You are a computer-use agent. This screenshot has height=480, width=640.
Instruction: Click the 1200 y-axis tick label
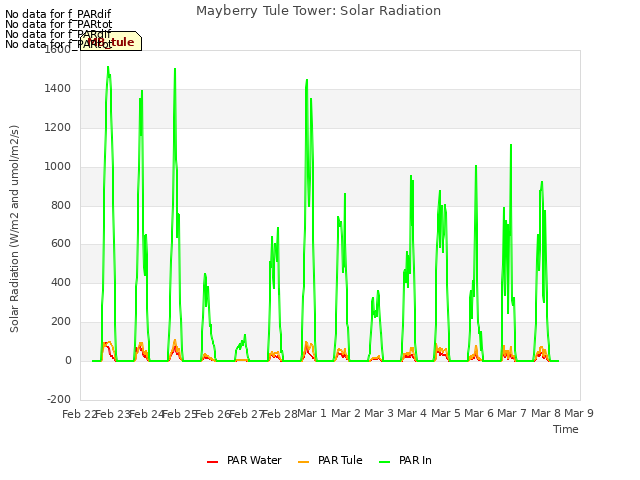(x=58, y=127)
